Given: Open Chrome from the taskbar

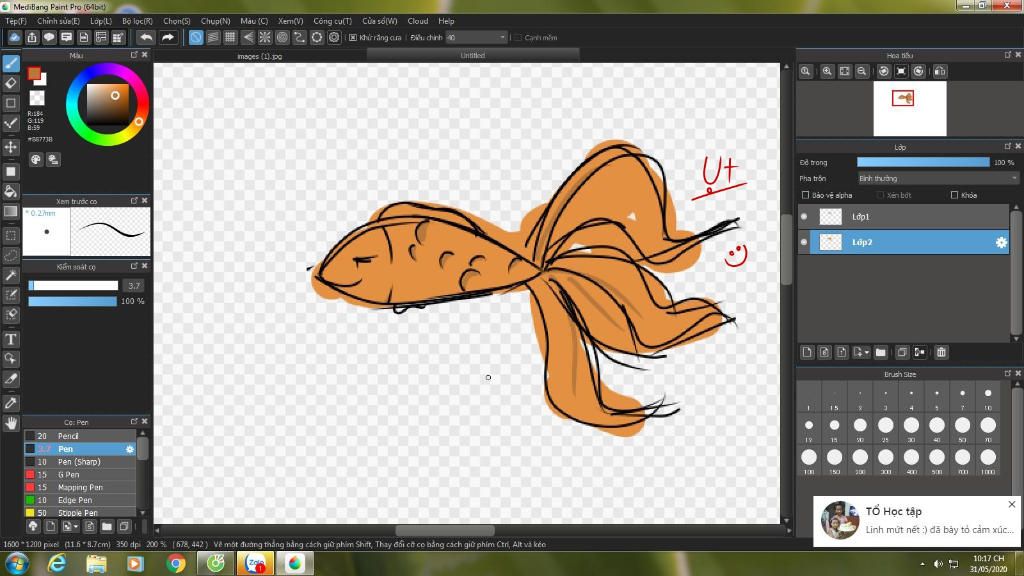Looking at the screenshot, I should pyautogui.click(x=175, y=563).
